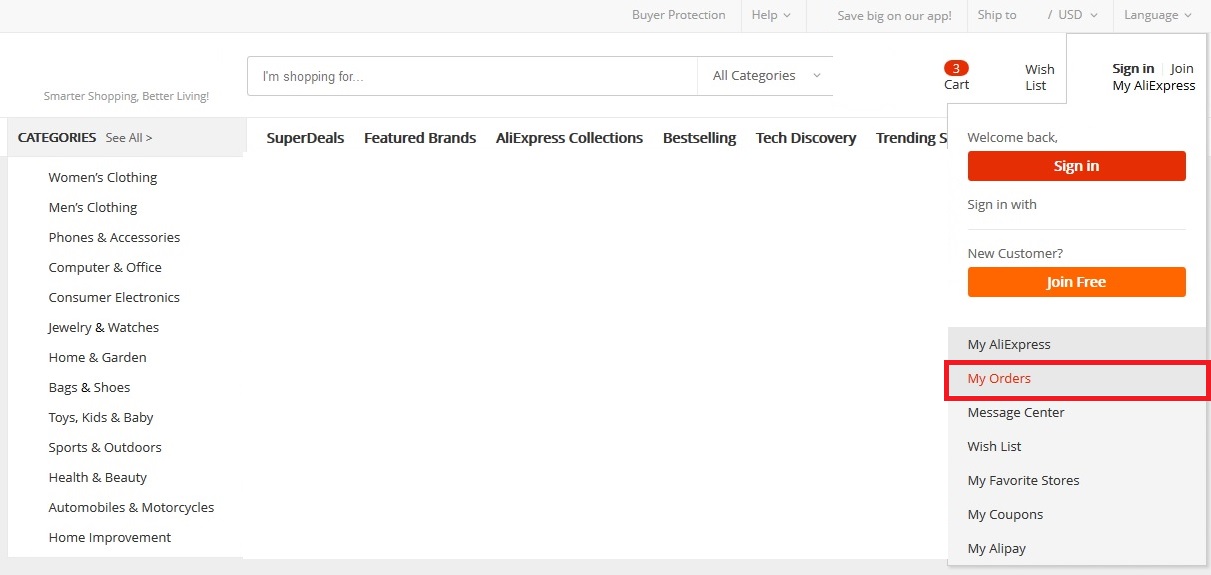Screen dimensions: 1211x575
Task: Open the Ship to / USD dropdown
Action: pyautogui.click(x=1038, y=15)
